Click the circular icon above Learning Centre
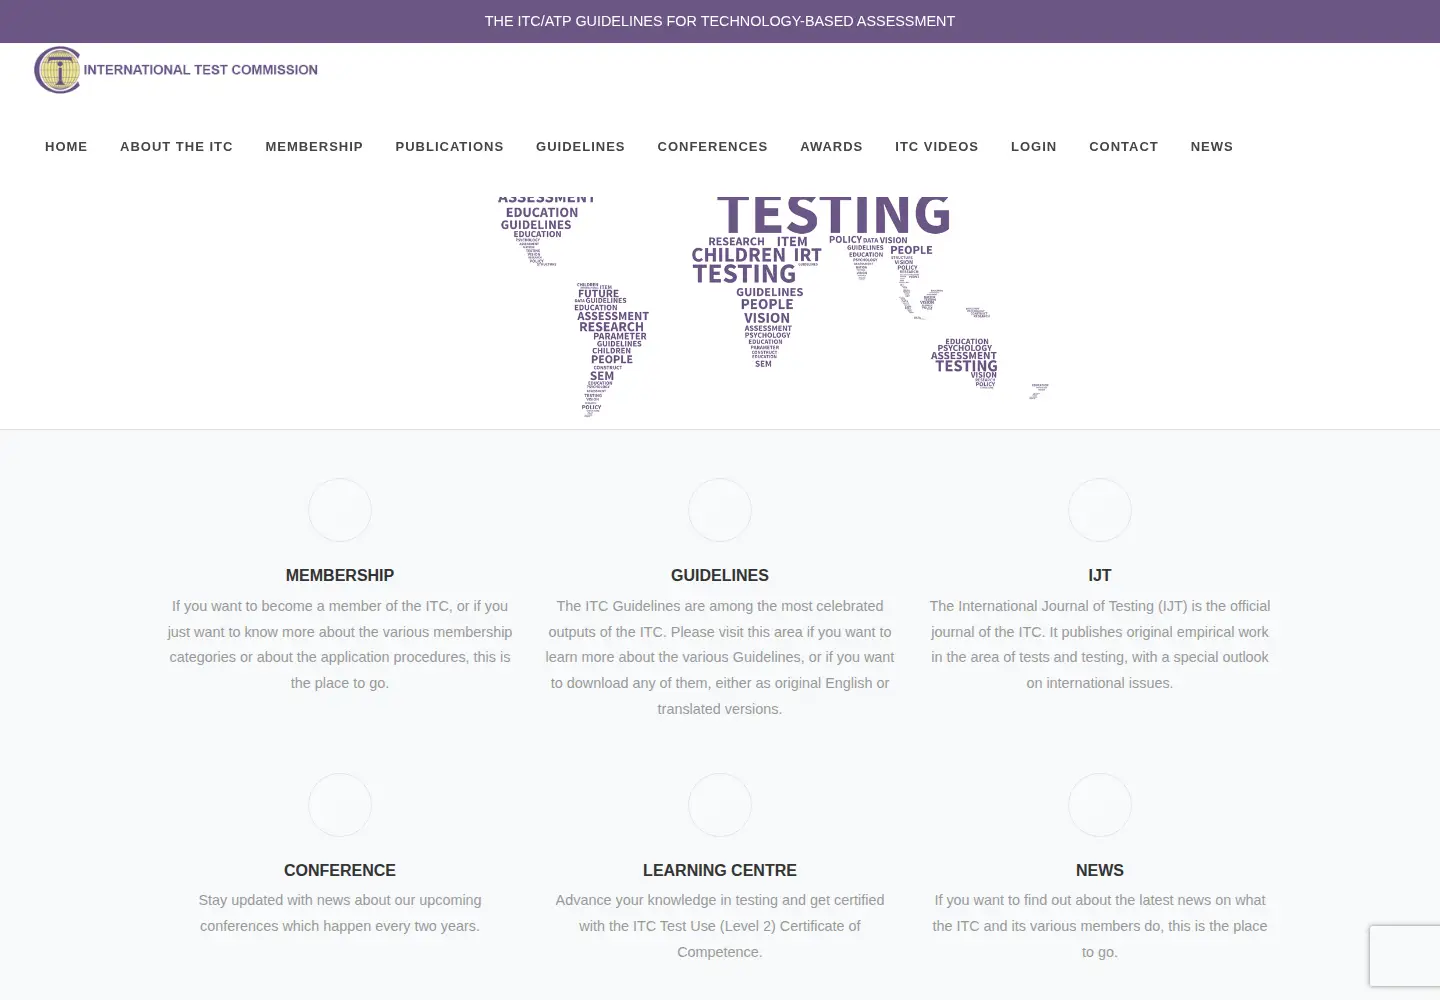This screenshot has width=1440, height=1000. pyautogui.click(x=720, y=805)
